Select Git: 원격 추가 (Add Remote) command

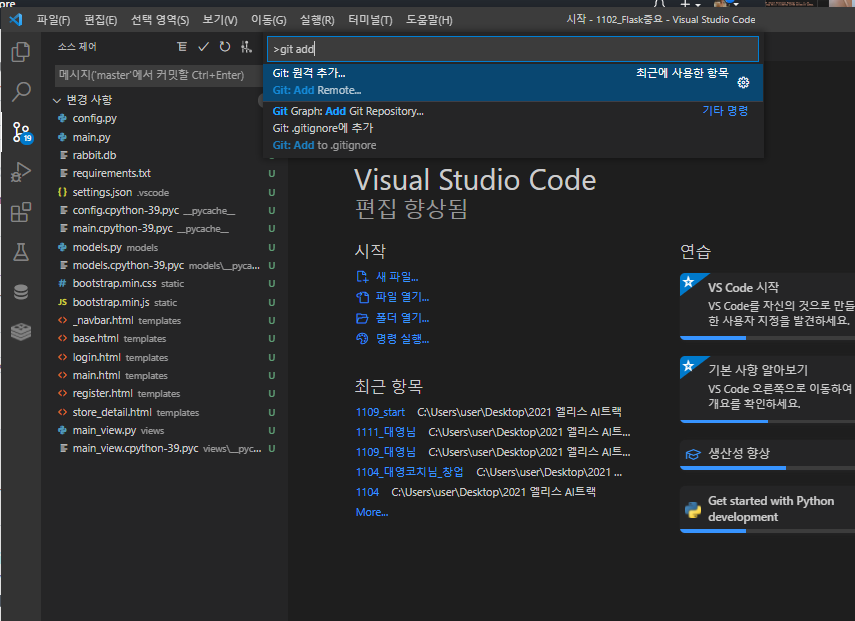513,82
